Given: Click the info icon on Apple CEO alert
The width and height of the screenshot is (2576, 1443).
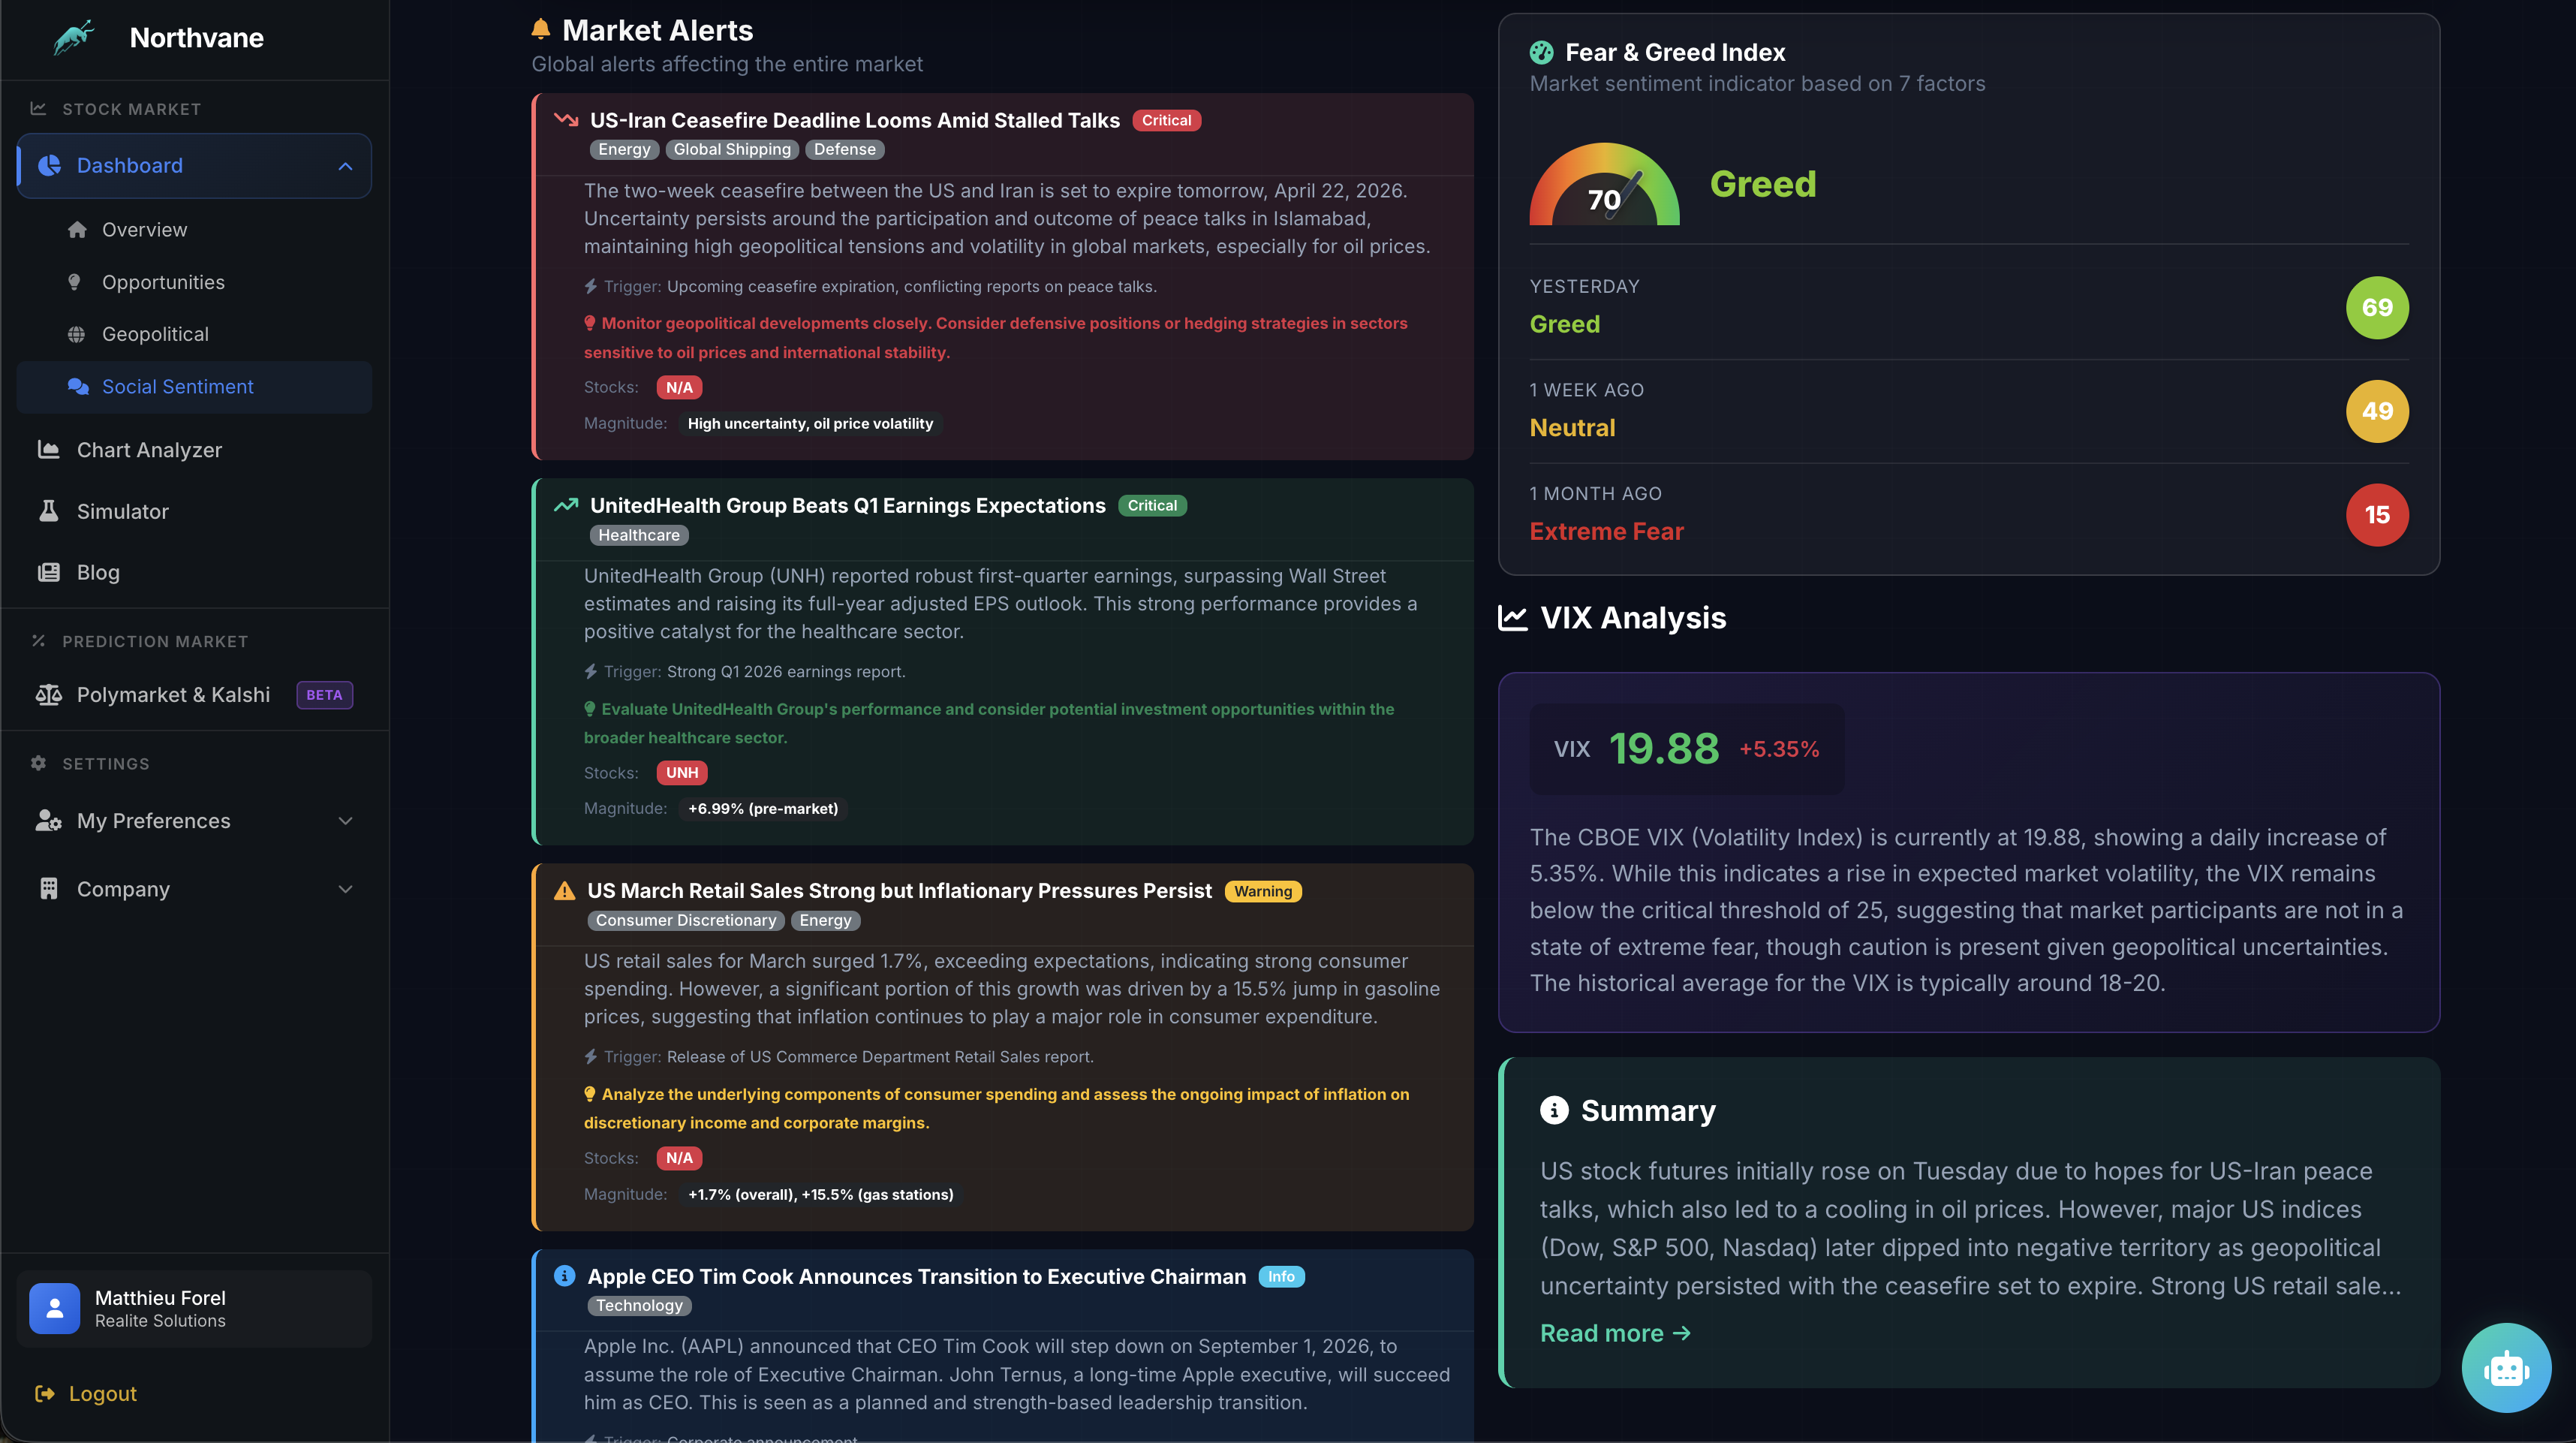Looking at the screenshot, I should click(565, 1276).
